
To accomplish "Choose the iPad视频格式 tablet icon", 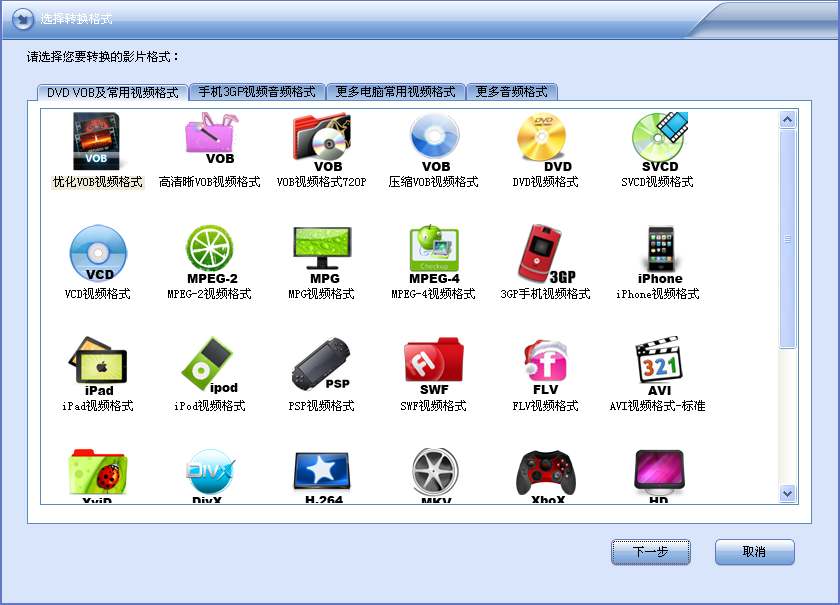I will point(98,366).
